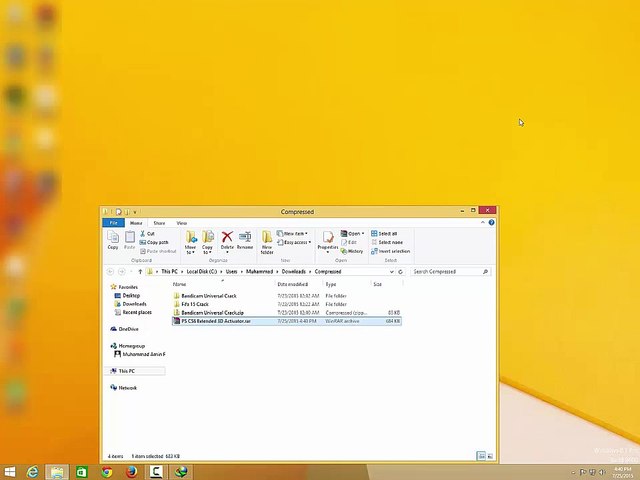Image resolution: width=640 pixels, height=480 pixels.
Task: Click the help question mark icon
Action: click(491, 222)
